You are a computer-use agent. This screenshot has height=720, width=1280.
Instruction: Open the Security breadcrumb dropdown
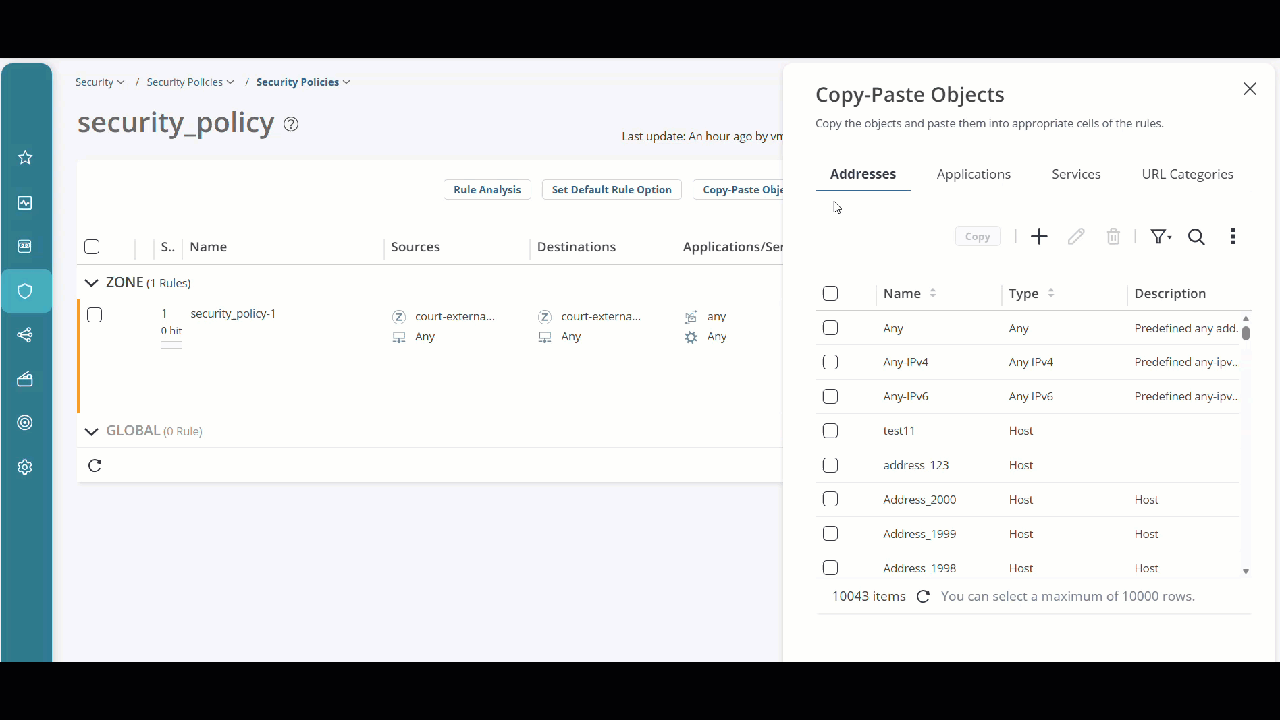coord(100,82)
